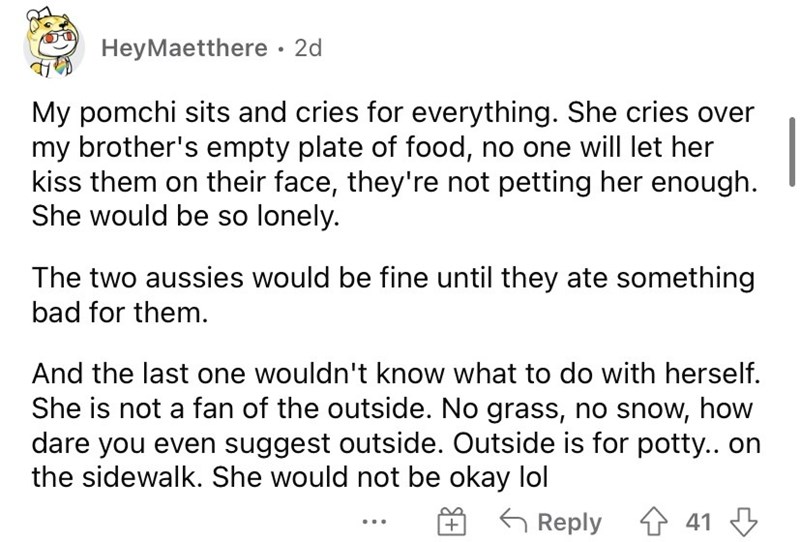Image resolution: width=800 pixels, height=542 pixels.
Task: Open HeyMaetthere's avatar image
Action: [x=53, y=45]
